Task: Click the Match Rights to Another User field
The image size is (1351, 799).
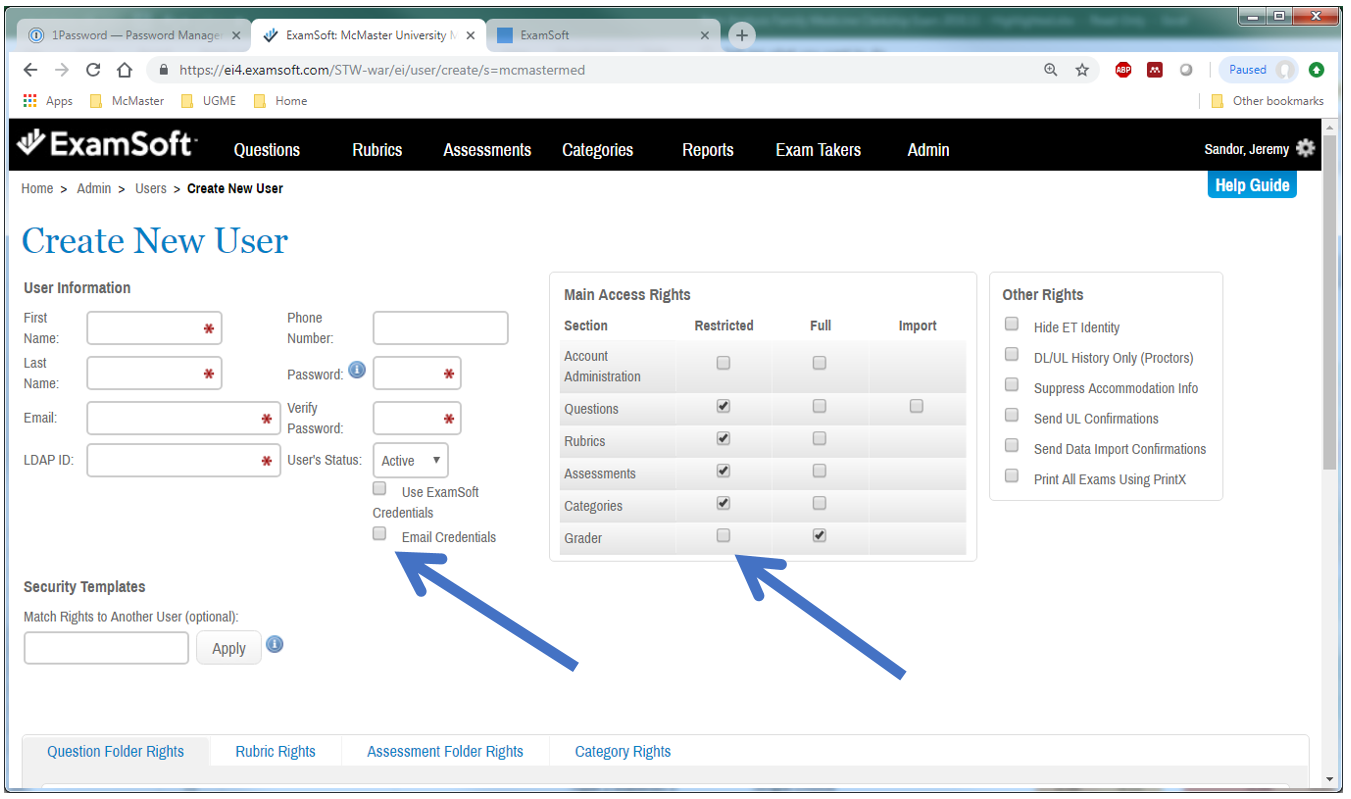Action: (x=106, y=648)
